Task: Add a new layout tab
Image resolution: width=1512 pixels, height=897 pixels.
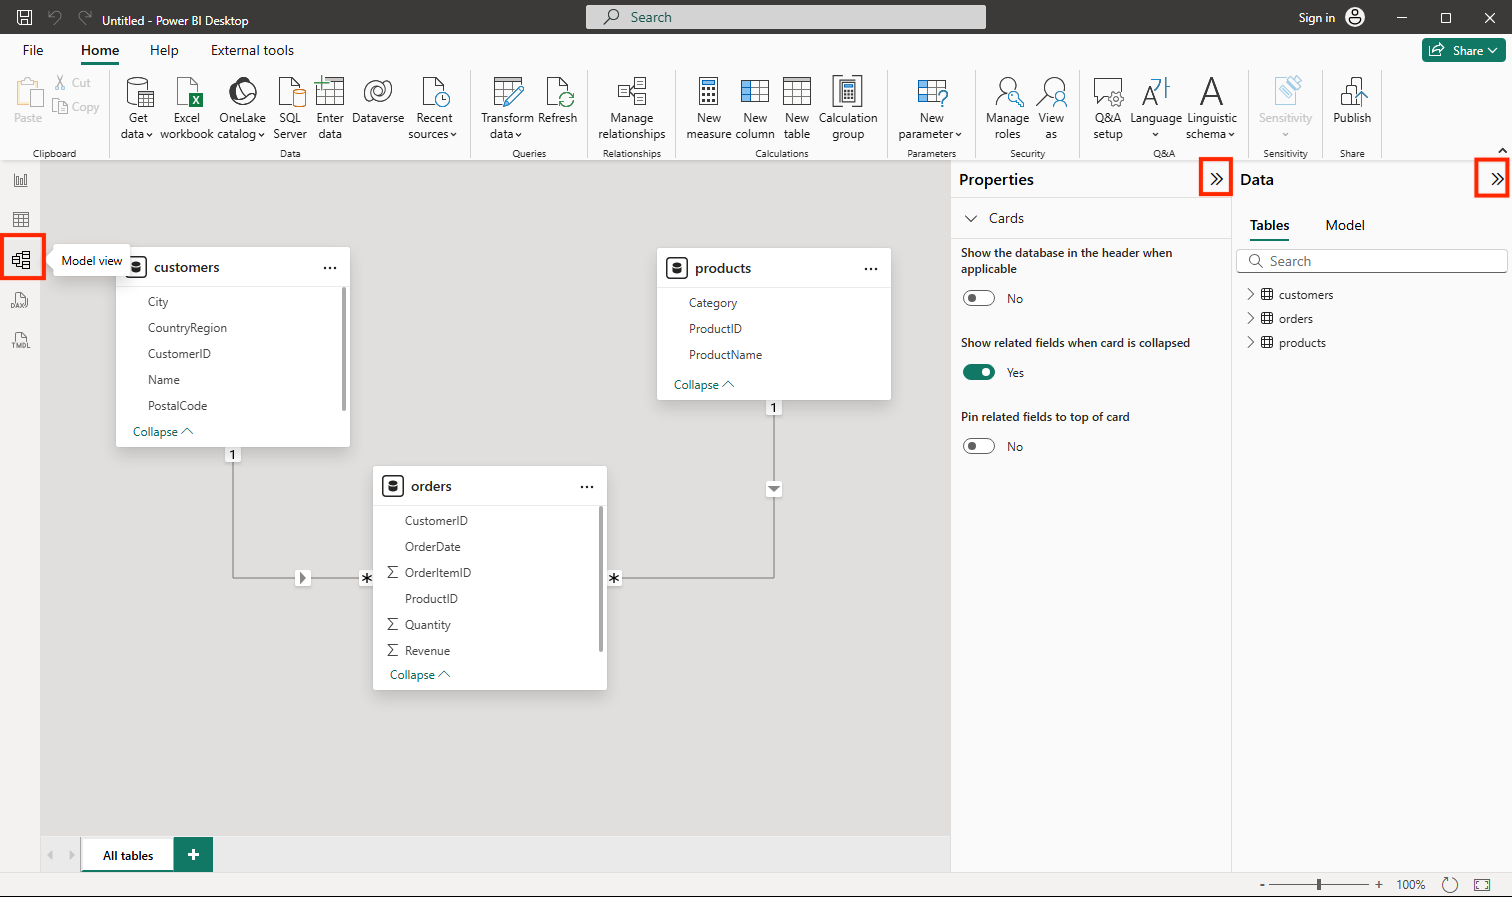Action: pyautogui.click(x=193, y=855)
